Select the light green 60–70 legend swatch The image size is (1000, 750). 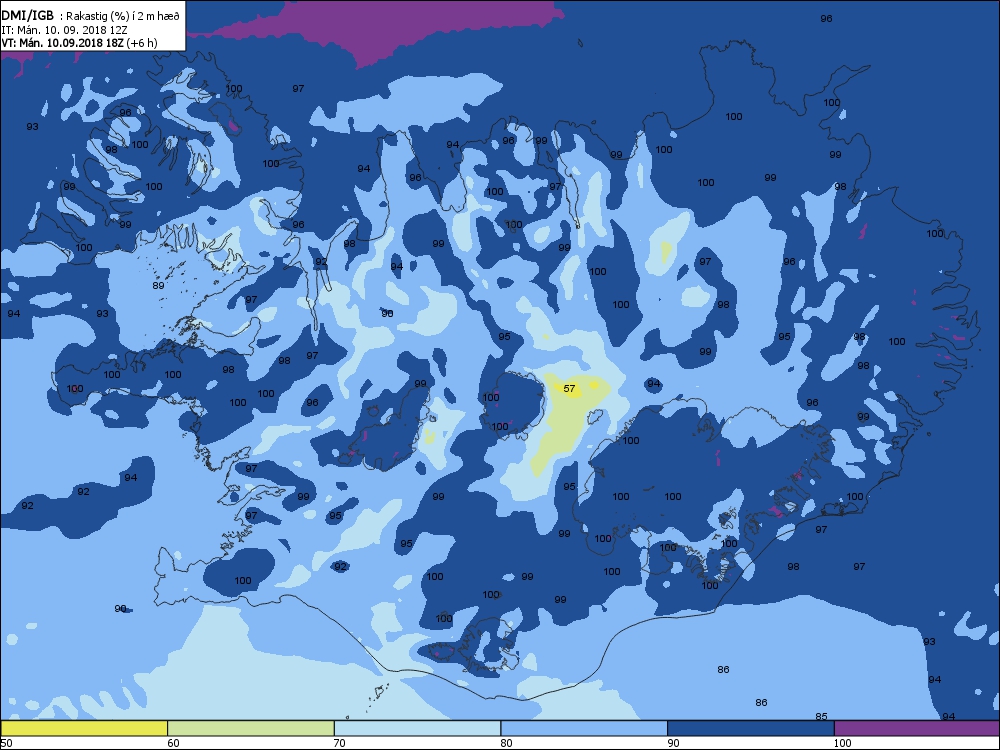click(251, 728)
